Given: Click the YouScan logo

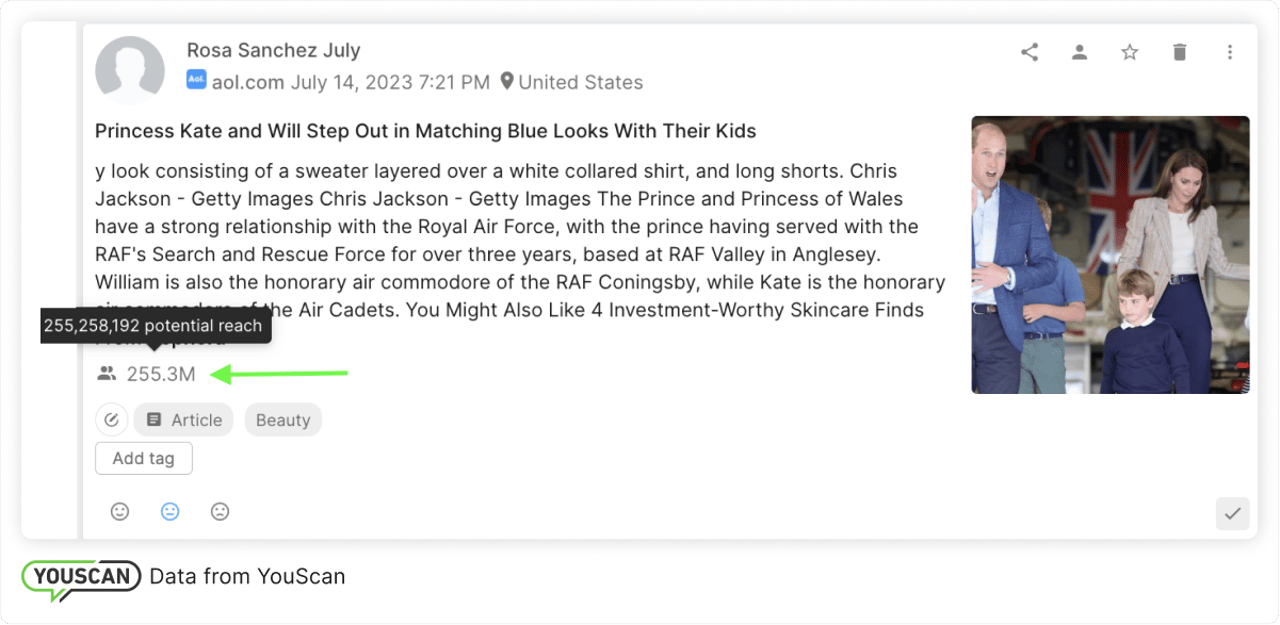Looking at the screenshot, I should tap(81, 577).
